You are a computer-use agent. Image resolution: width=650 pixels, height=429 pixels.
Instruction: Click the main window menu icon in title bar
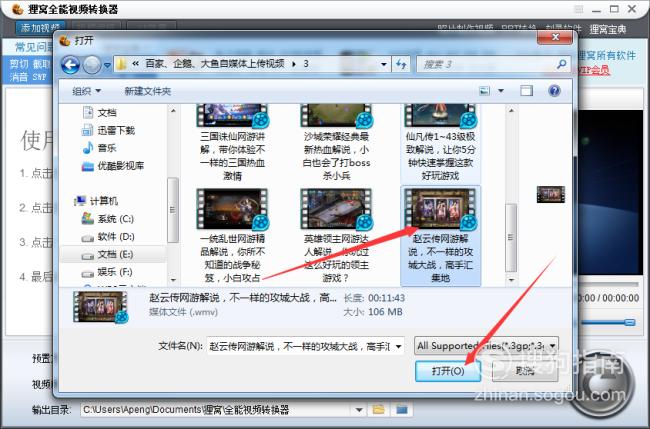coord(579,9)
